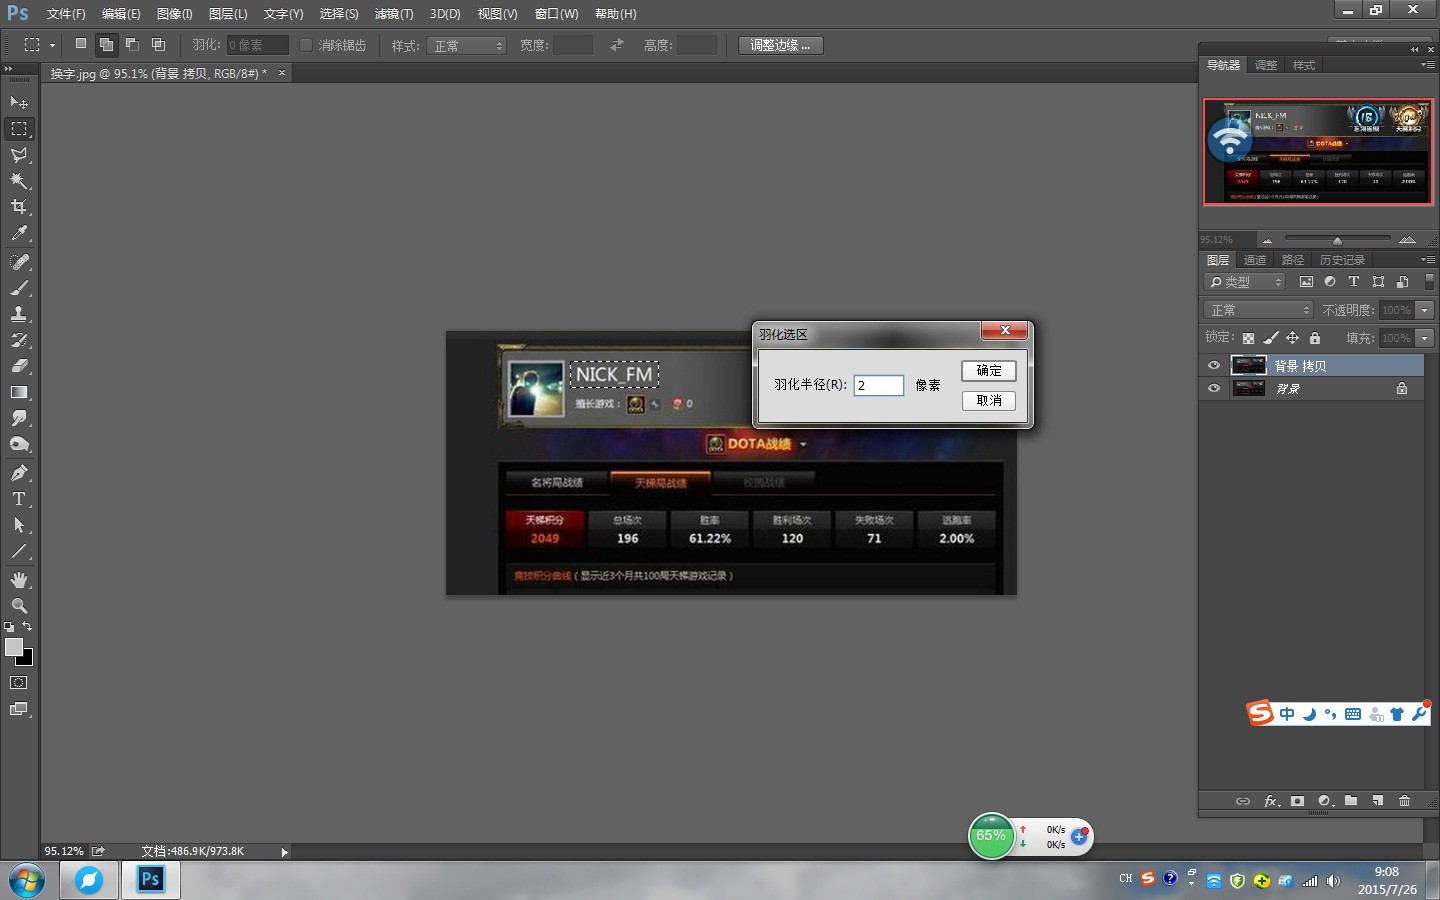Viewport: 1440px width, 900px height.
Task: Select the Horizontal Type tool
Action: point(19,499)
